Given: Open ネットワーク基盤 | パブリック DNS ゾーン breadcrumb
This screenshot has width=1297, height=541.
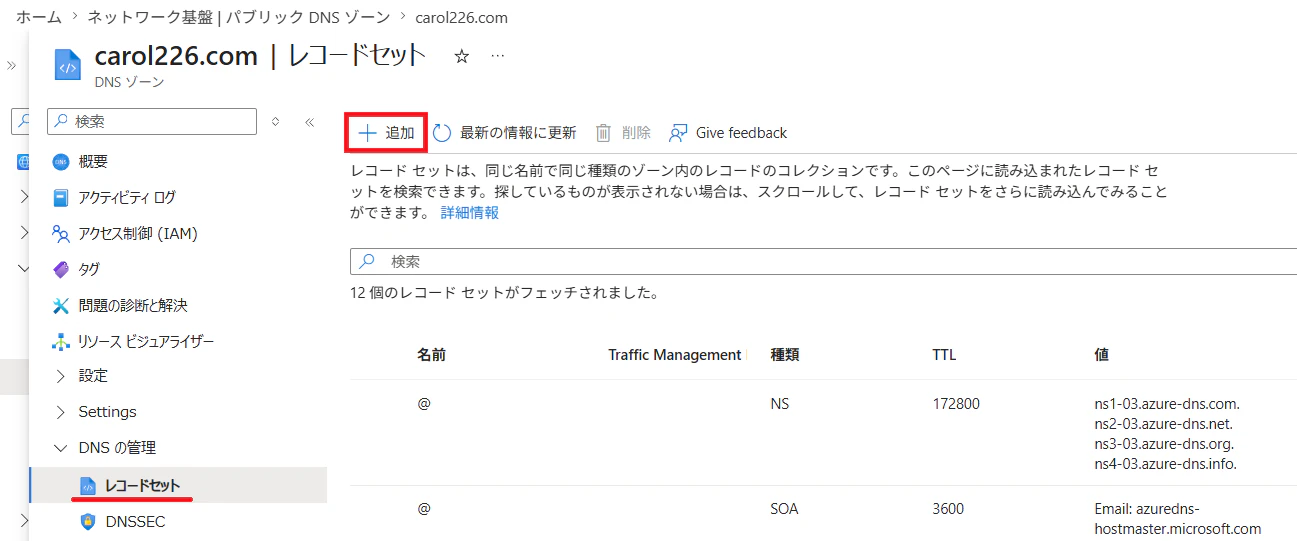Looking at the screenshot, I should pos(237,17).
